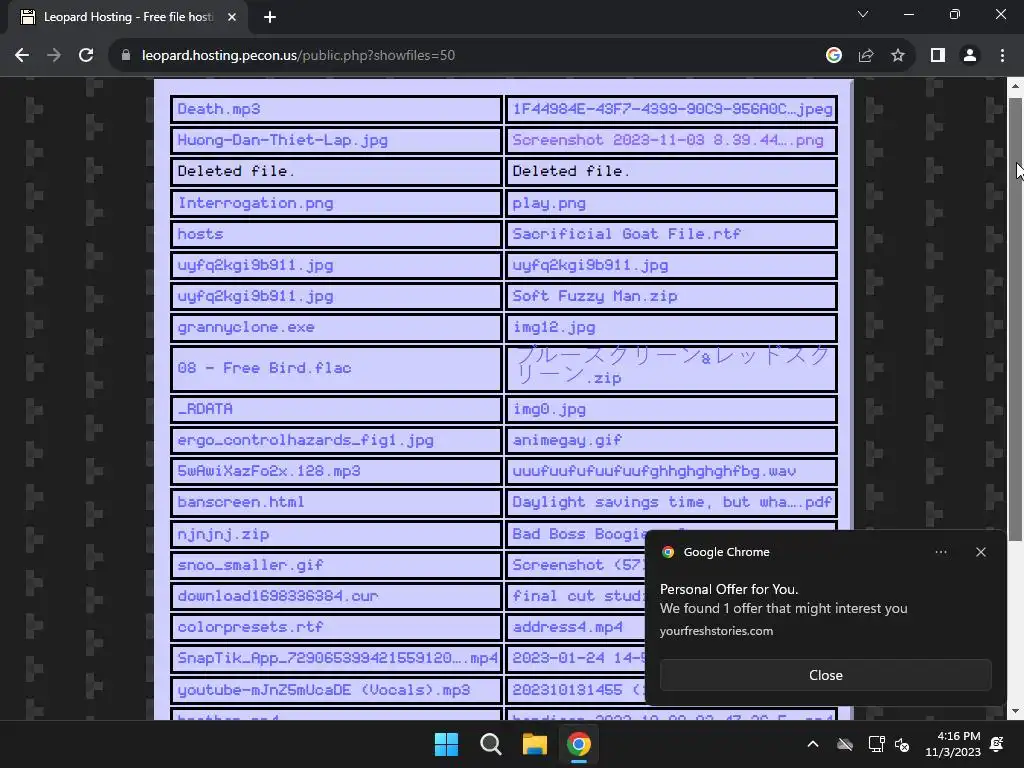
Task: View site info via the padlock icon
Action: tap(126, 56)
